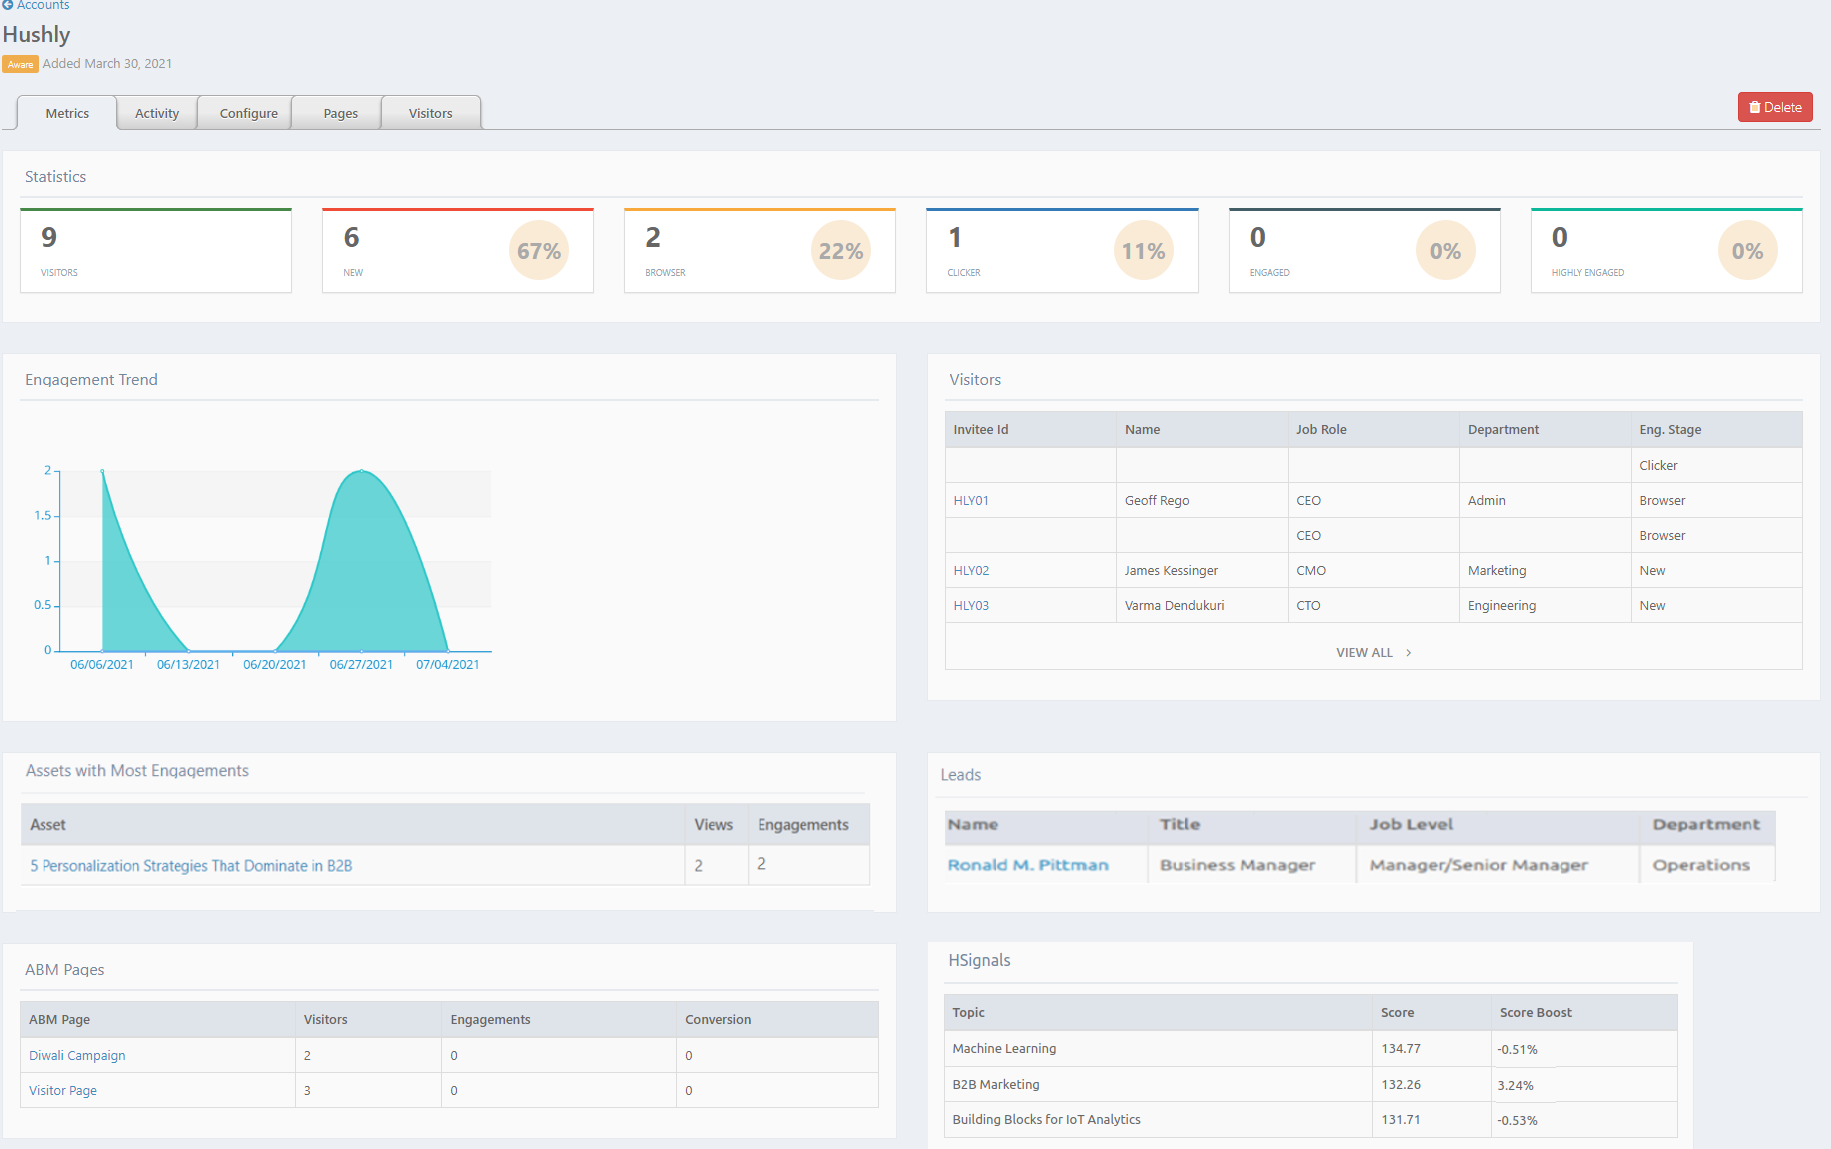This screenshot has width=1831, height=1149.
Task: Click the 134.77 score value
Action: pyautogui.click(x=1401, y=1049)
